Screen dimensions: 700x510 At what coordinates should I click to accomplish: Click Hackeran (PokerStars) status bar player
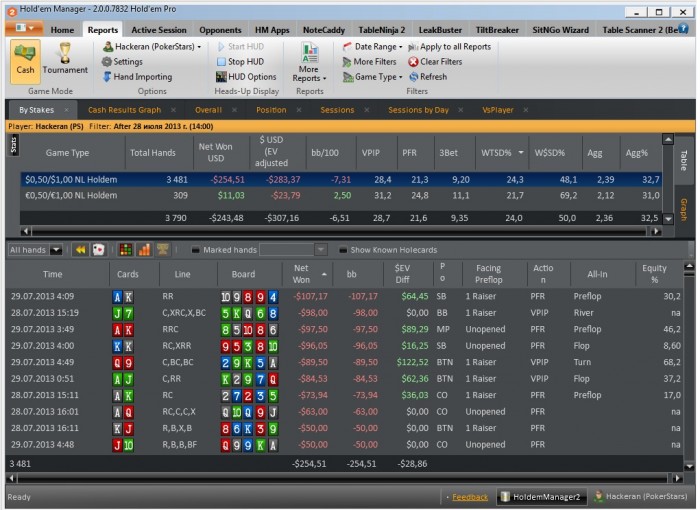tap(641, 496)
